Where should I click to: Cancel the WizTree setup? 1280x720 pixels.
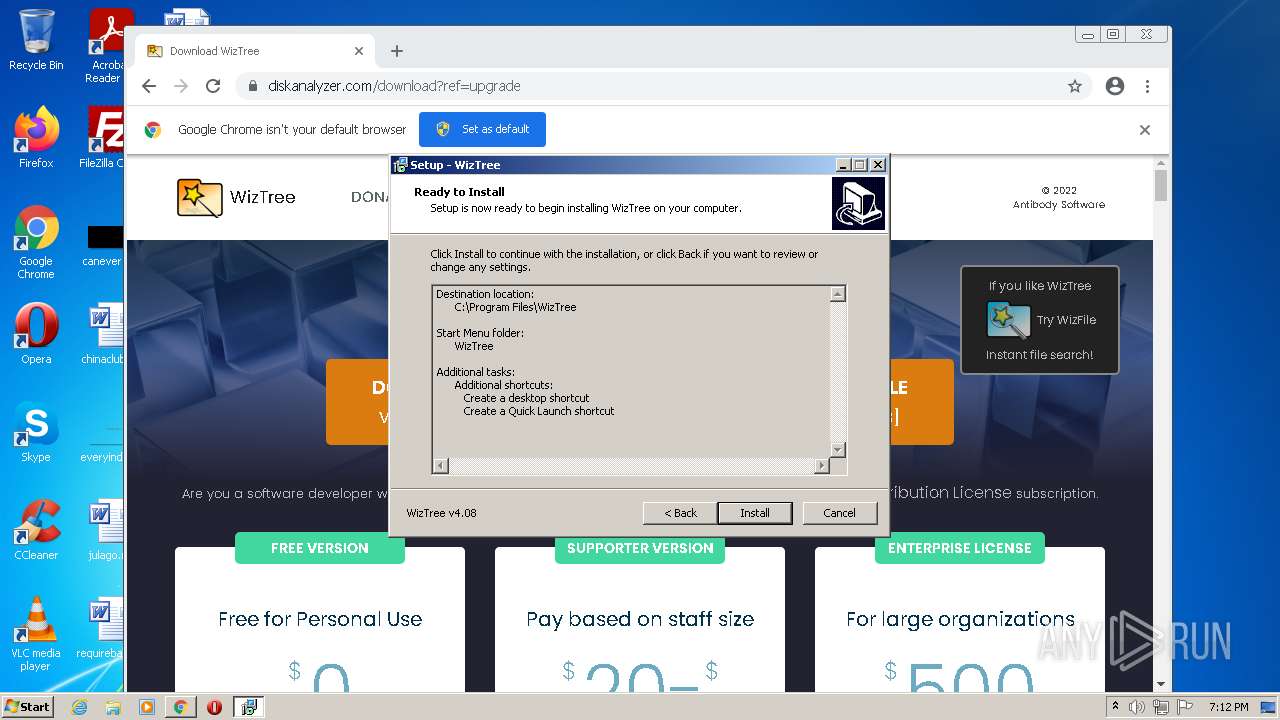click(x=839, y=513)
